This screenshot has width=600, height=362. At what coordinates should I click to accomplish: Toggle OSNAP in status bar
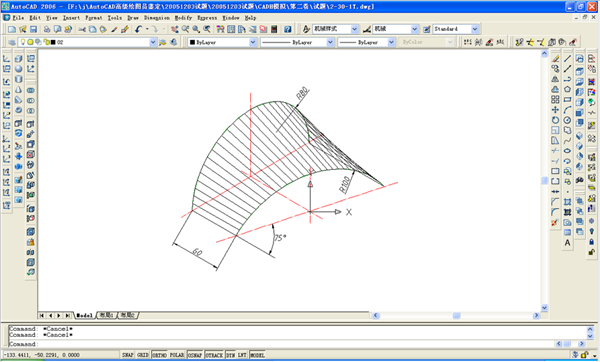tap(195, 355)
